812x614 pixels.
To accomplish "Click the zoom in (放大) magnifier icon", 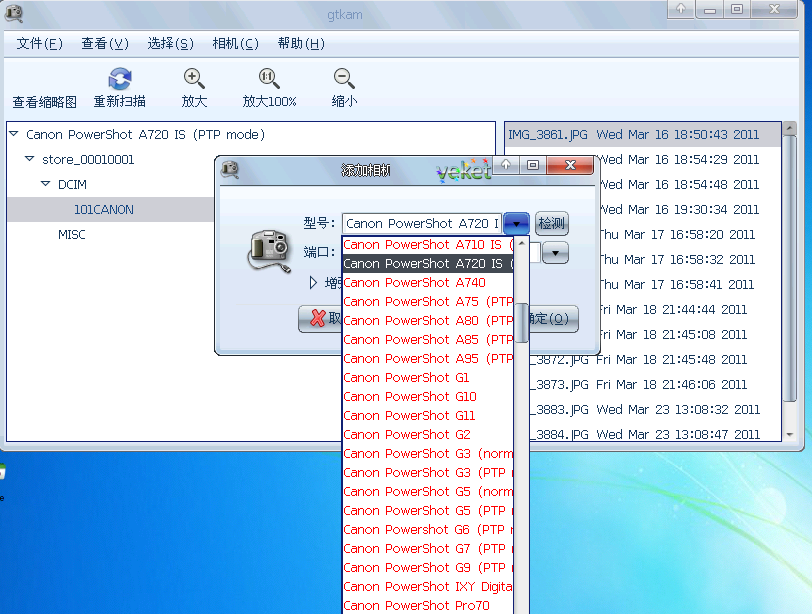I will coord(194,79).
